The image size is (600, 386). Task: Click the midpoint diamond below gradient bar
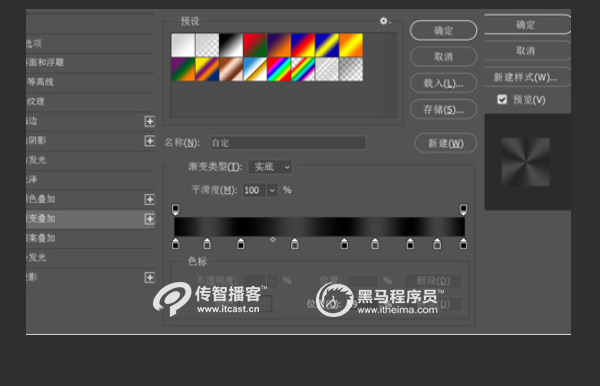[273, 239]
